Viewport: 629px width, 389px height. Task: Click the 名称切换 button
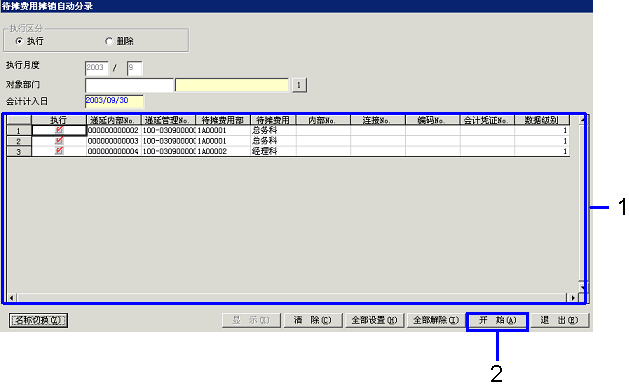38,320
